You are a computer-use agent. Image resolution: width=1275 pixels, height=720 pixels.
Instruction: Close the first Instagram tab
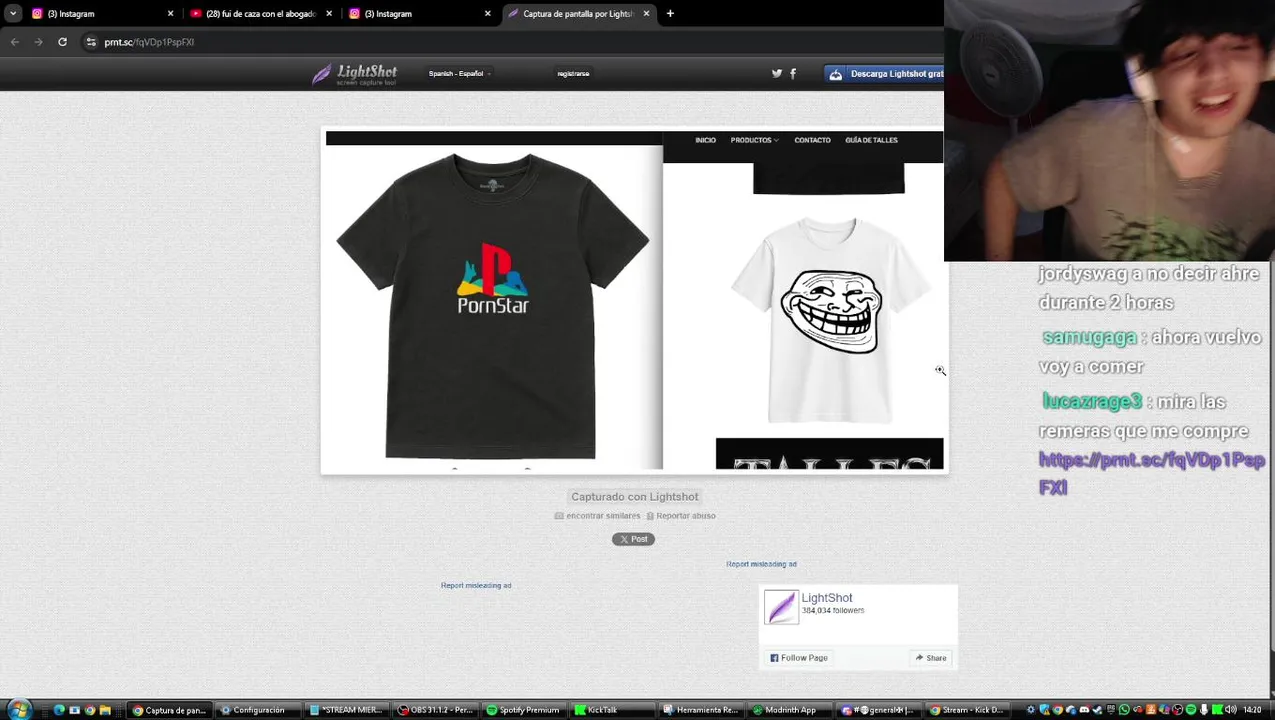point(170,14)
